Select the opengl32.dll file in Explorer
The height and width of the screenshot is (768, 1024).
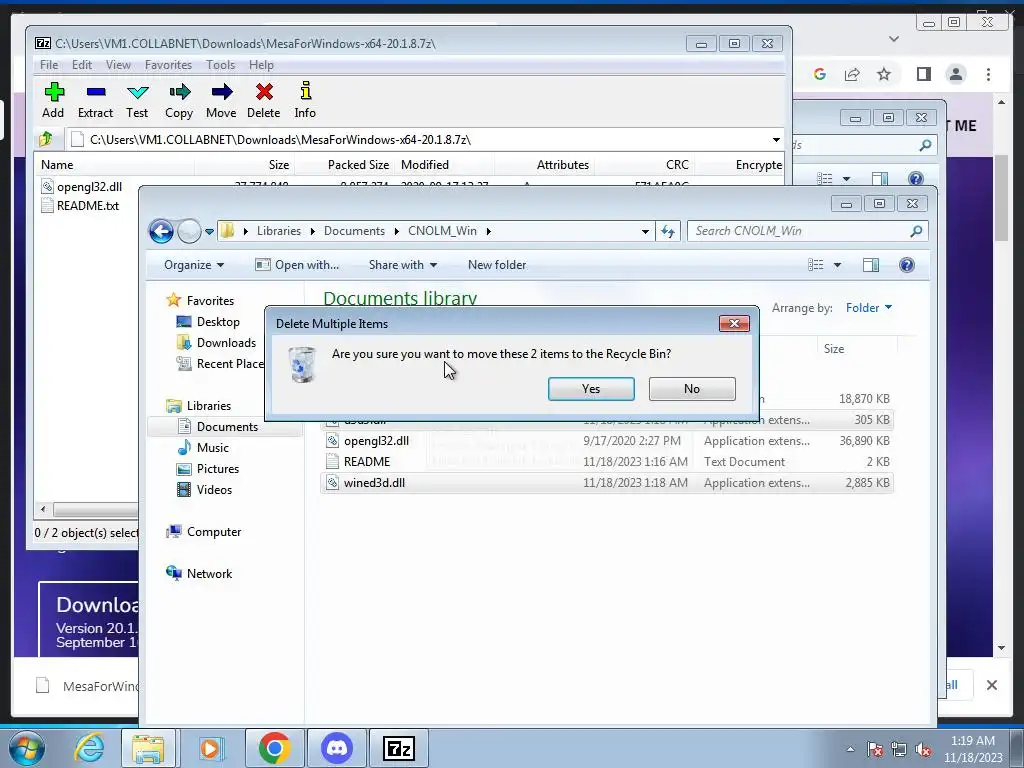click(607, 441)
